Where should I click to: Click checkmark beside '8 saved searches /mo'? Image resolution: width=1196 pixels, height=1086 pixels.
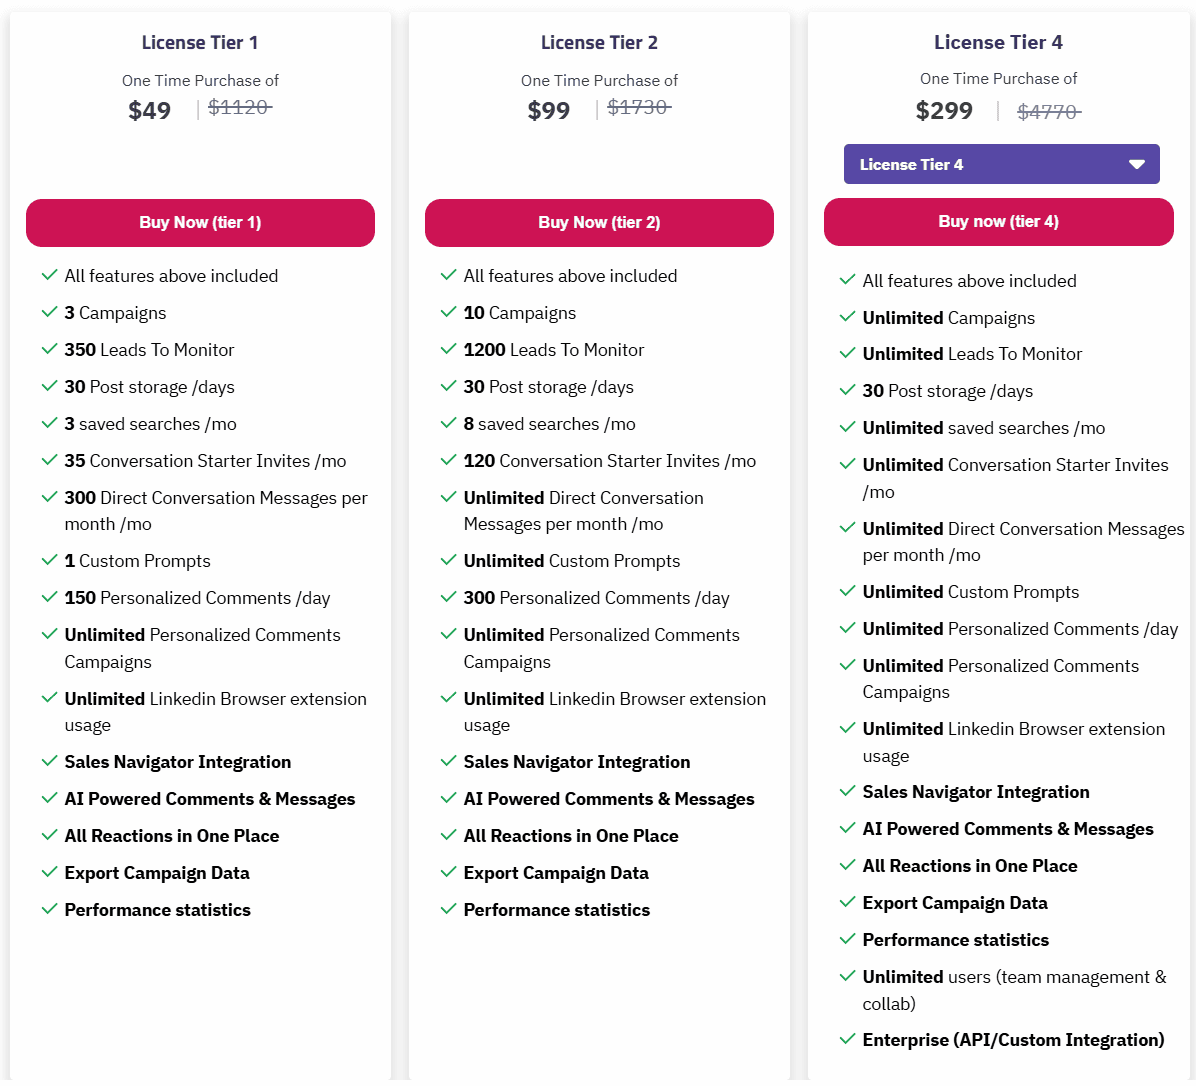[x=448, y=423]
